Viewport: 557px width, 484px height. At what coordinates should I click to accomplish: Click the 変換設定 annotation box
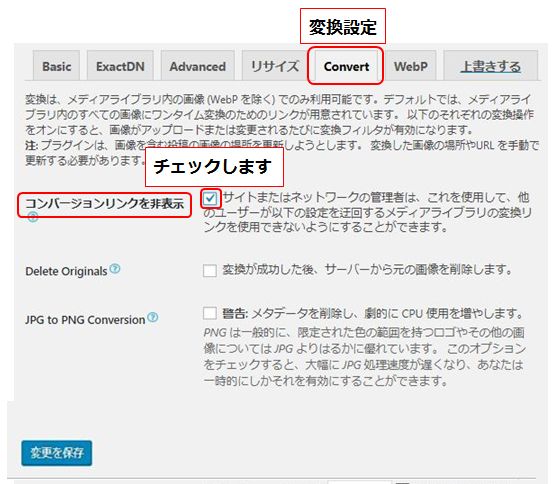click(343, 26)
